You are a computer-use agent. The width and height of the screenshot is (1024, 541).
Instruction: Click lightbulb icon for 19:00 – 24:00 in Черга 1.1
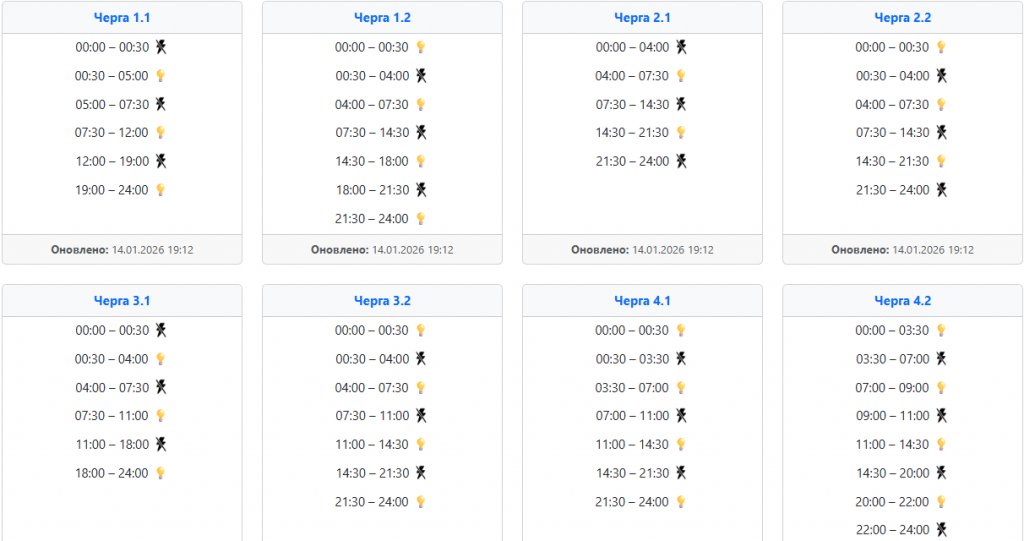(160, 190)
